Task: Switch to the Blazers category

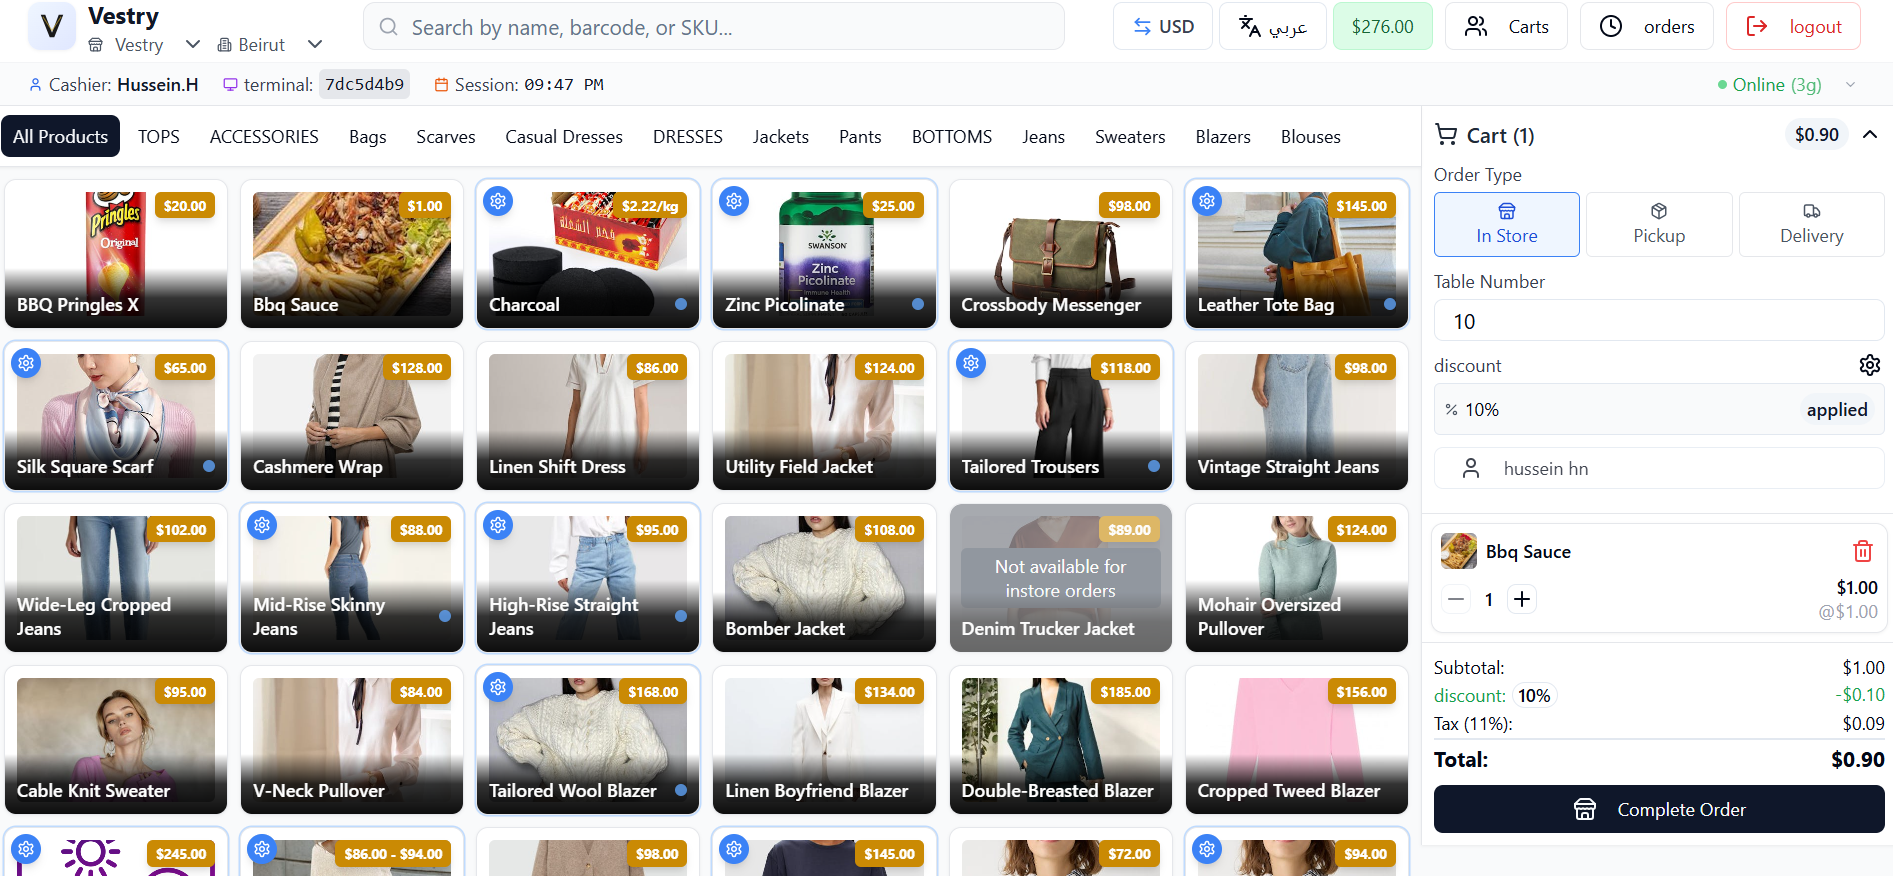Action: [x=1223, y=136]
